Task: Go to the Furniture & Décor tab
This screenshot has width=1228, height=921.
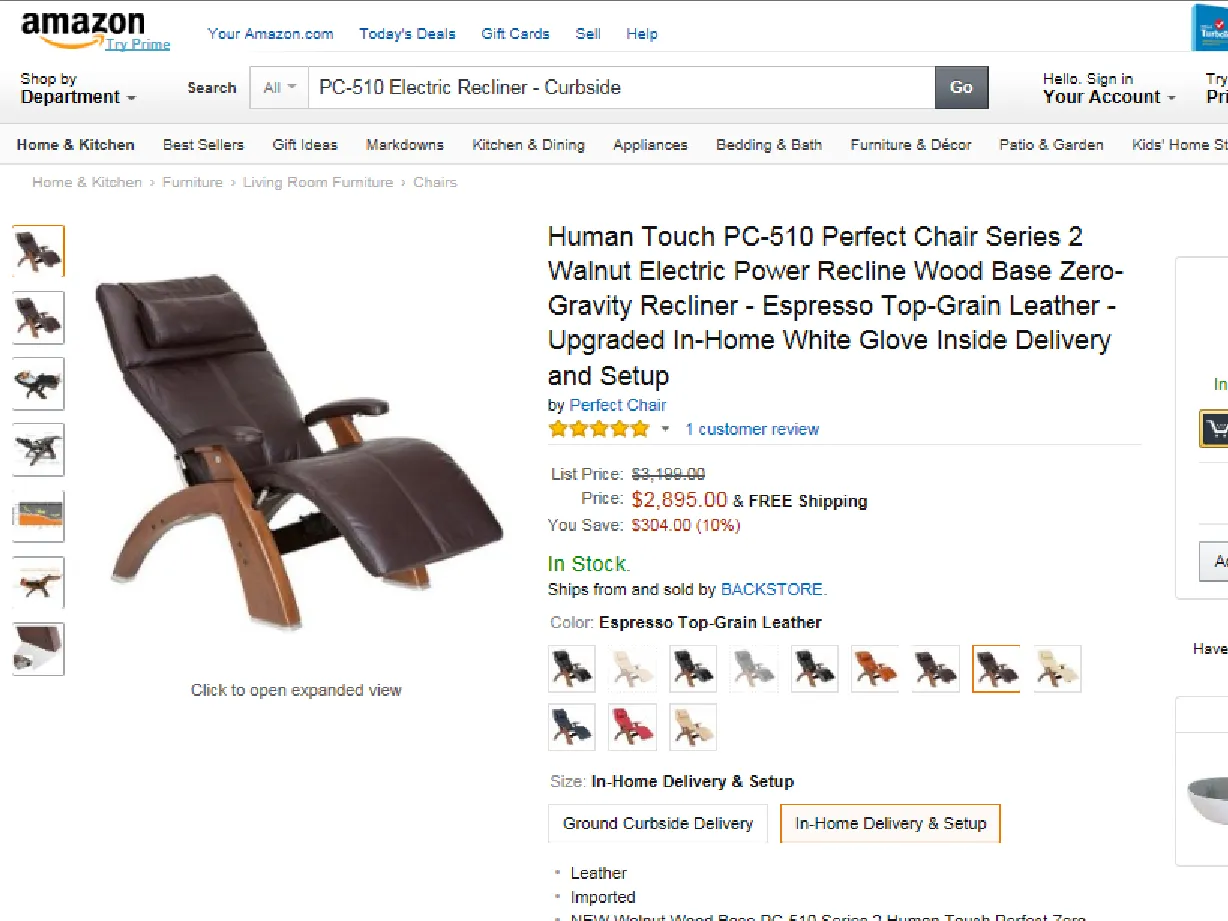Action: pyautogui.click(x=911, y=144)
